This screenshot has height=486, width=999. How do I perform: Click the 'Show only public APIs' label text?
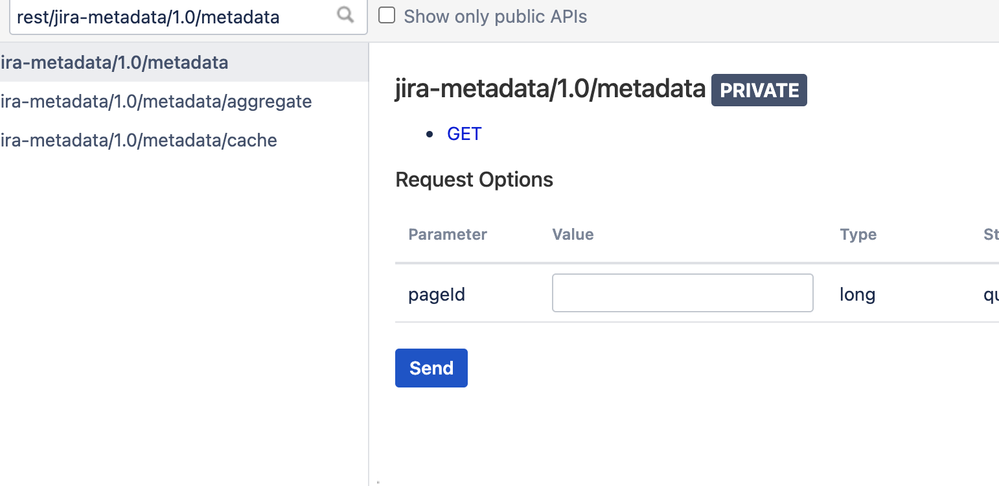(495, 17)
